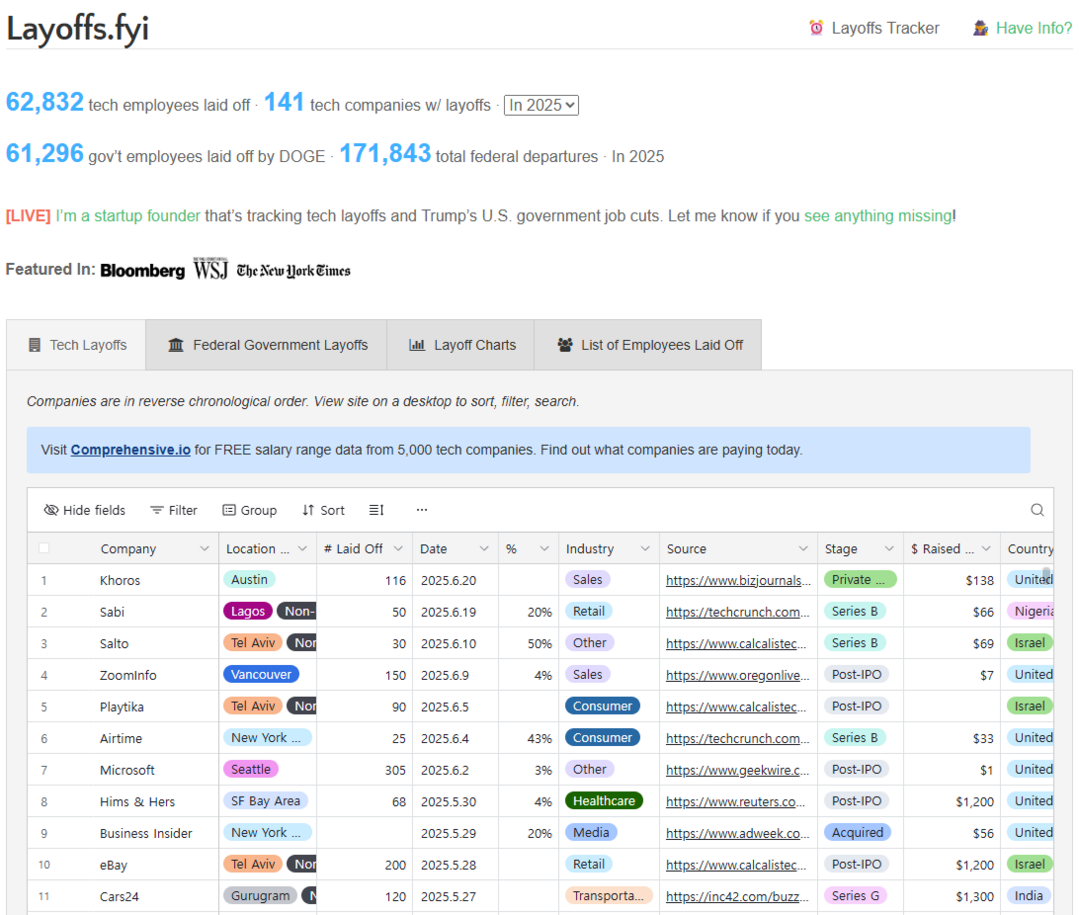The width and height of the screenshot is (1079, 915).
Task: Expand the # Laid Off column menu
Action: tap(398, 548)
